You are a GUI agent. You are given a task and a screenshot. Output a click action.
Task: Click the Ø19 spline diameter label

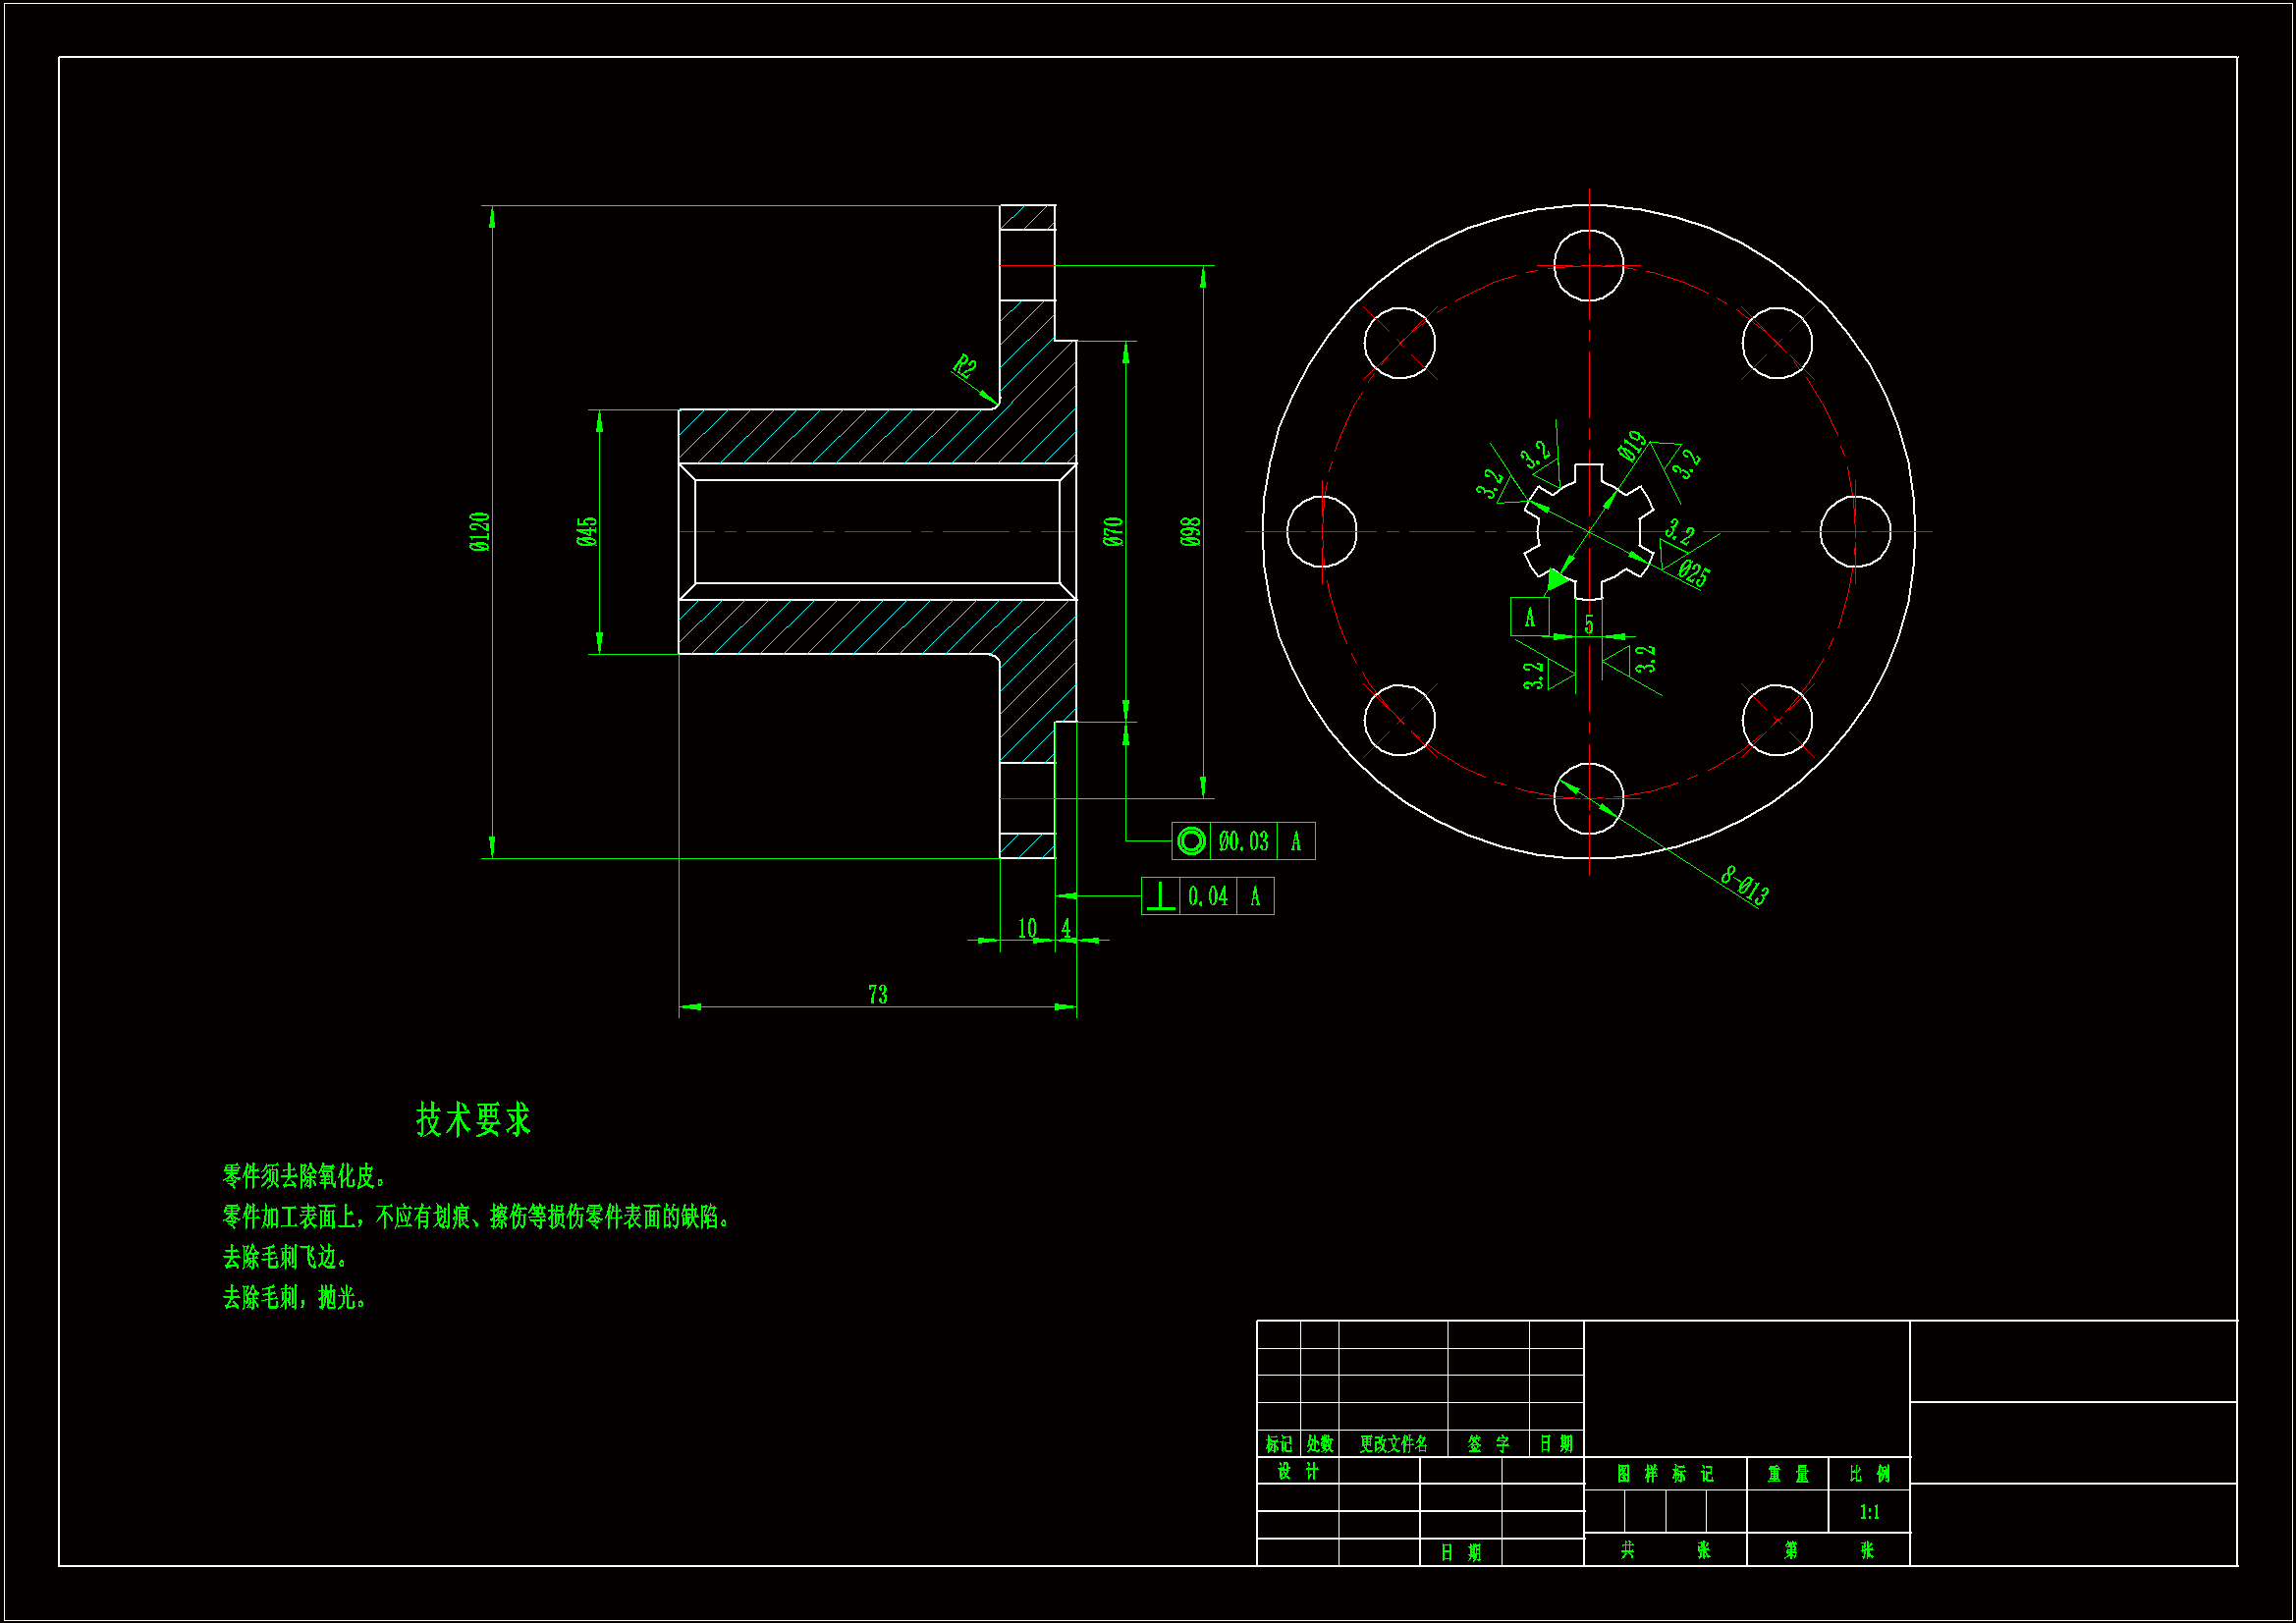pyautogui.click(x=1632, y=446)
